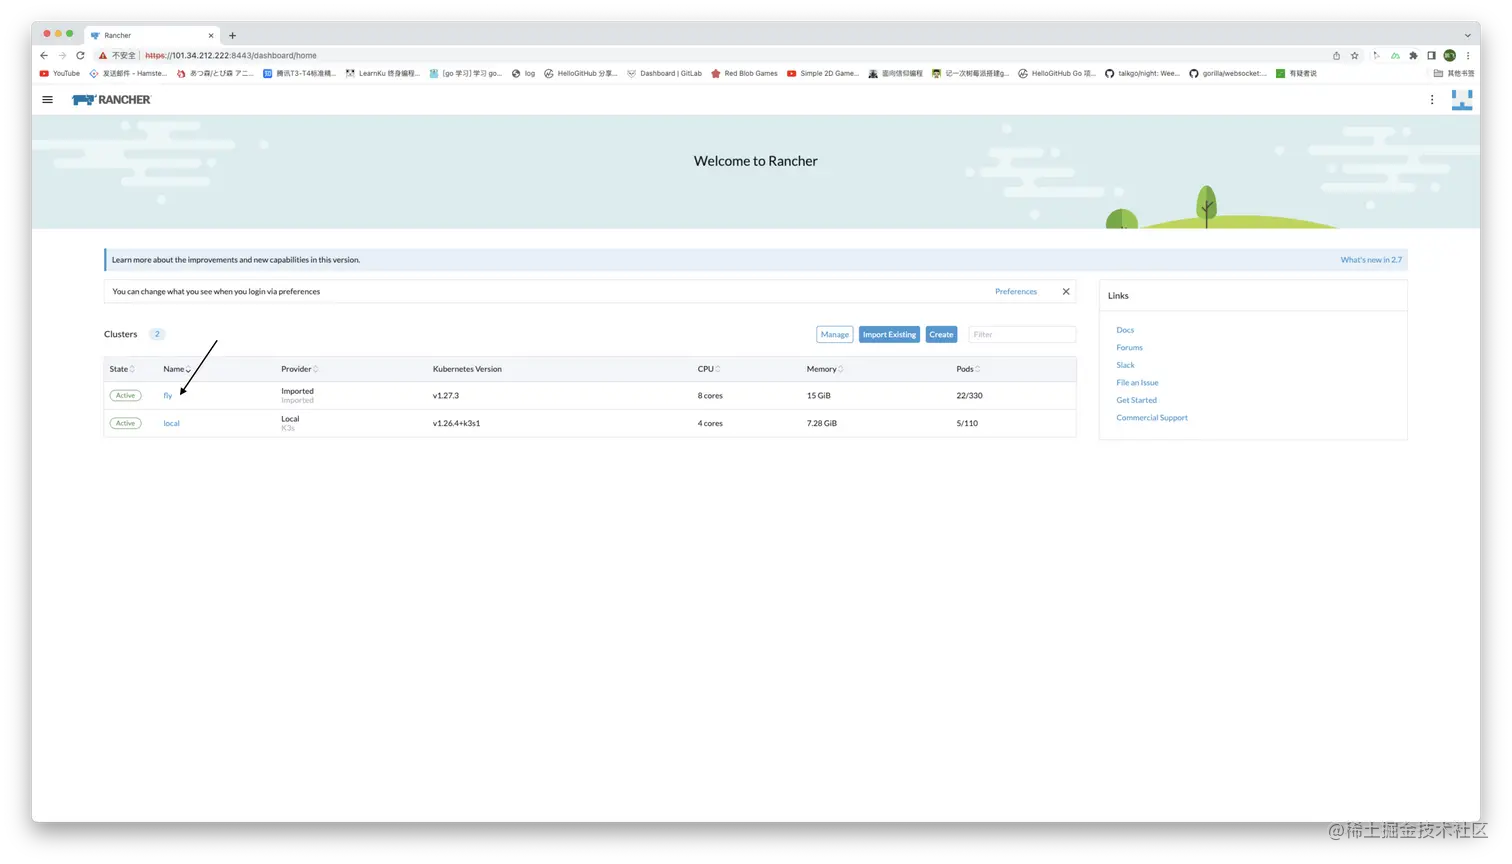Click the not-secure warning icon
Screen dimensions: 1512x864
click(102, 56)
